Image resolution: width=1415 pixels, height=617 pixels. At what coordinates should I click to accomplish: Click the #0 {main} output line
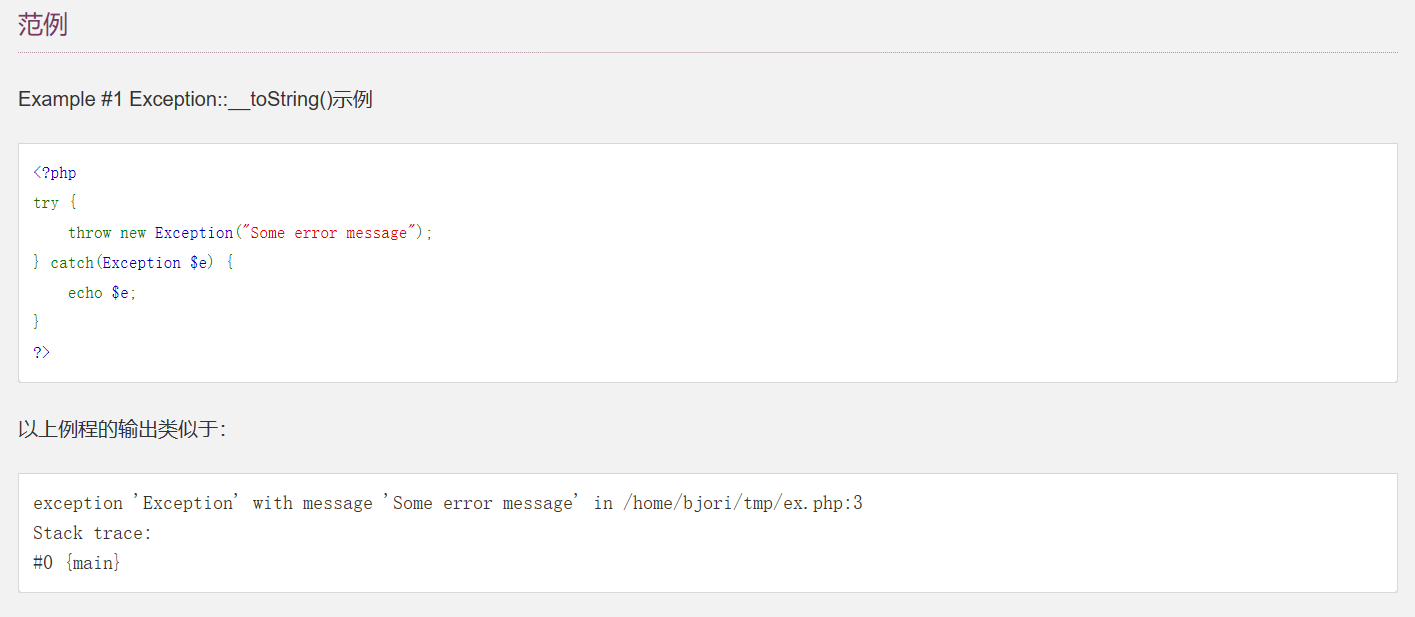pos(77,563)
